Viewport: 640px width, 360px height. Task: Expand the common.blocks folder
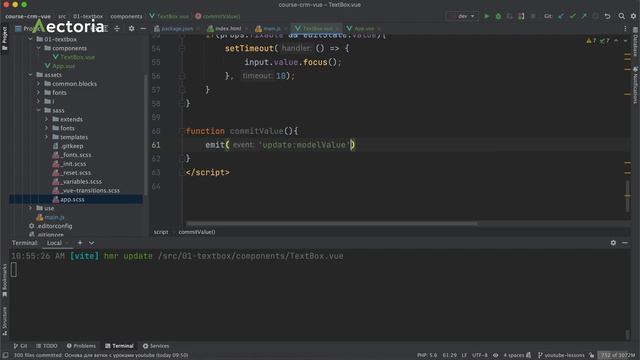pos(39,84)
